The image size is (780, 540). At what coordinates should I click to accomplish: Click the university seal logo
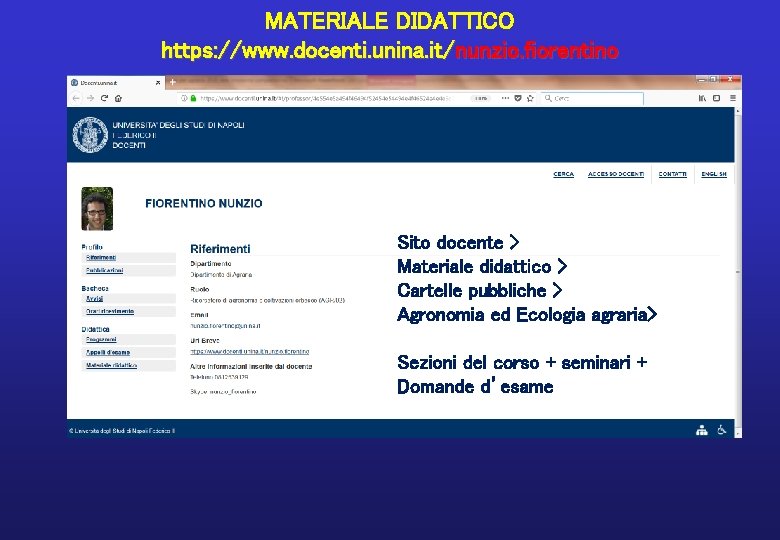[x=90, y=135]
